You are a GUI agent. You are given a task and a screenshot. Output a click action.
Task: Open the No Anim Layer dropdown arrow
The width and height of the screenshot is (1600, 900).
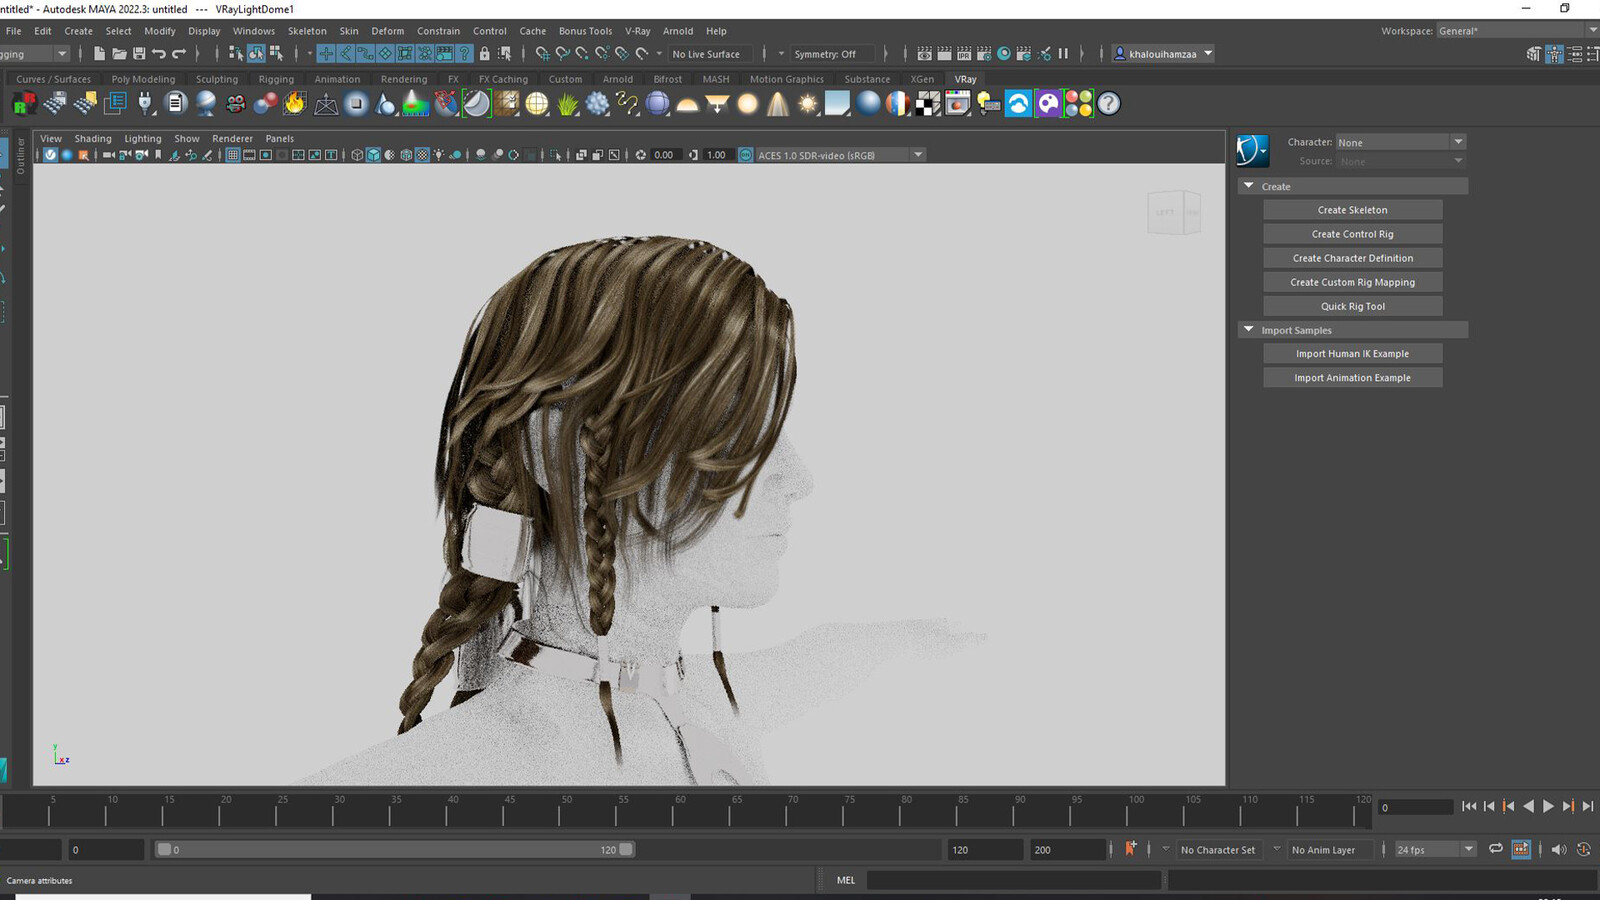1276,849
